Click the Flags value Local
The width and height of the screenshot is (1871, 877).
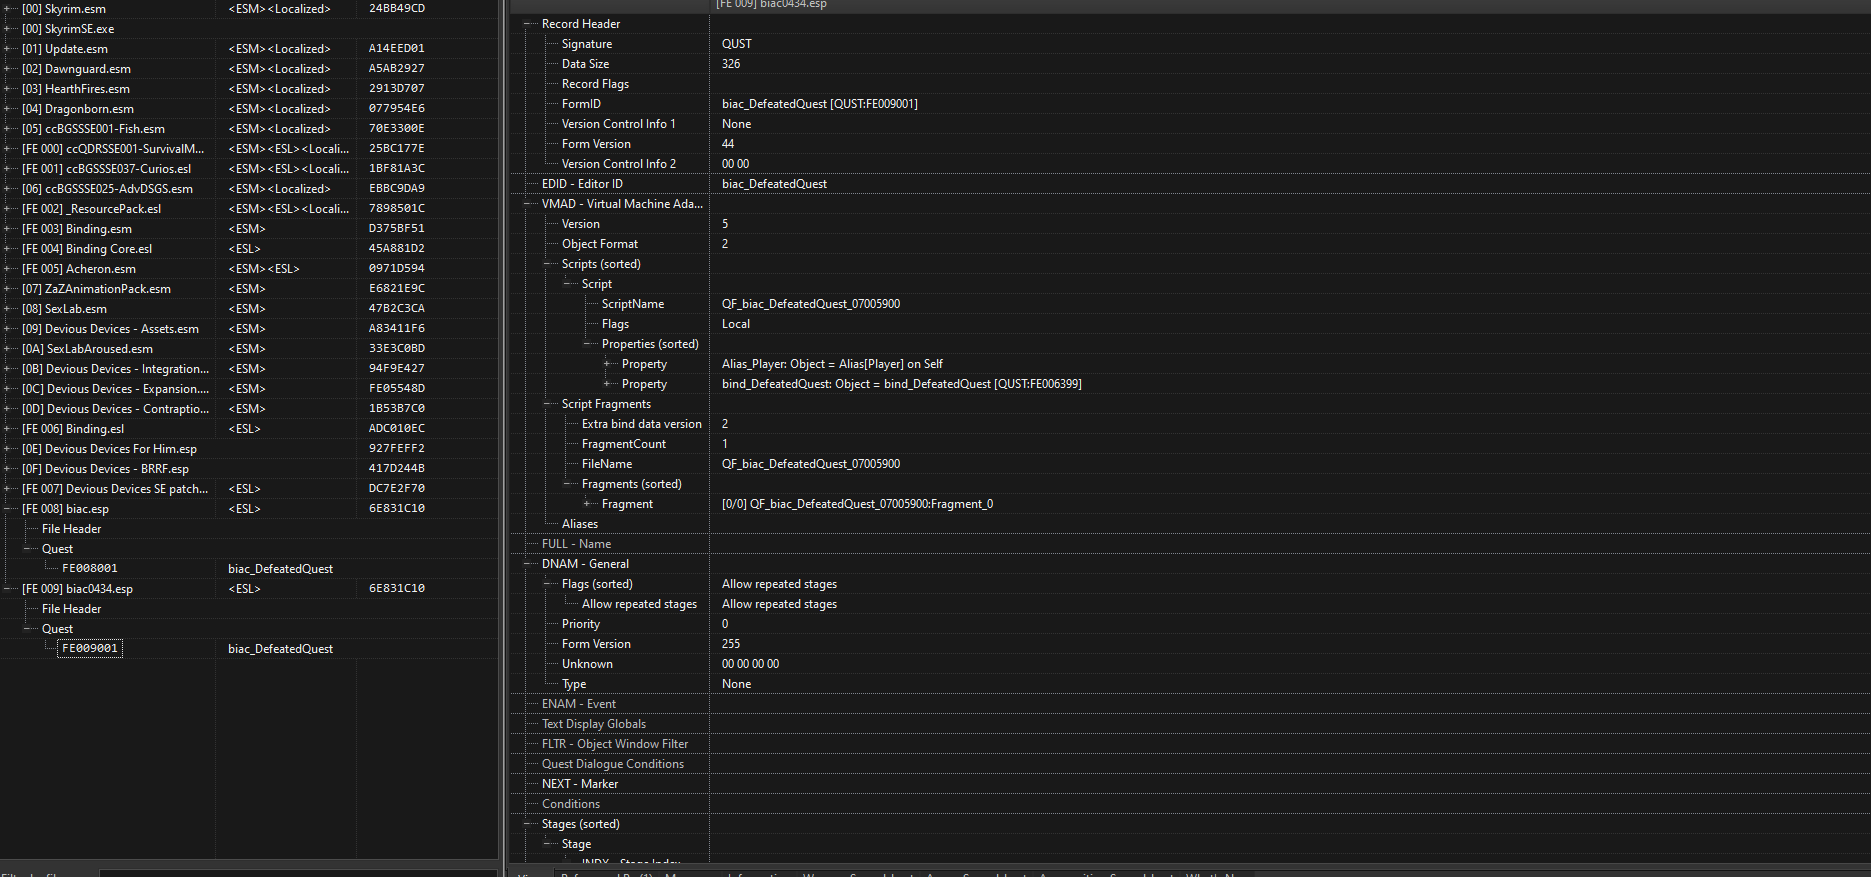[736, 324]
